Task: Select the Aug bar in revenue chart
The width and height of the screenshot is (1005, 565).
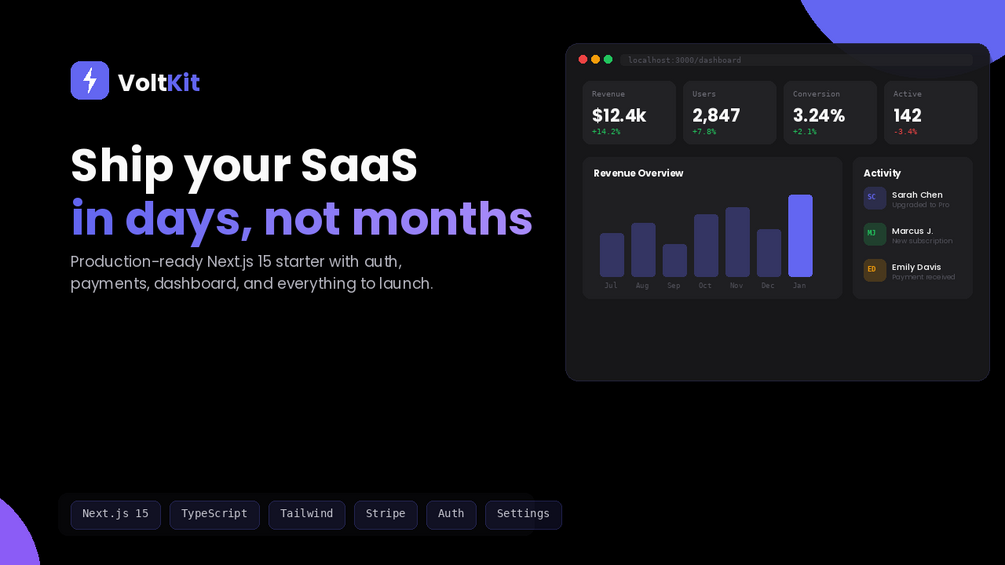Action: click(x=643, y=250)
